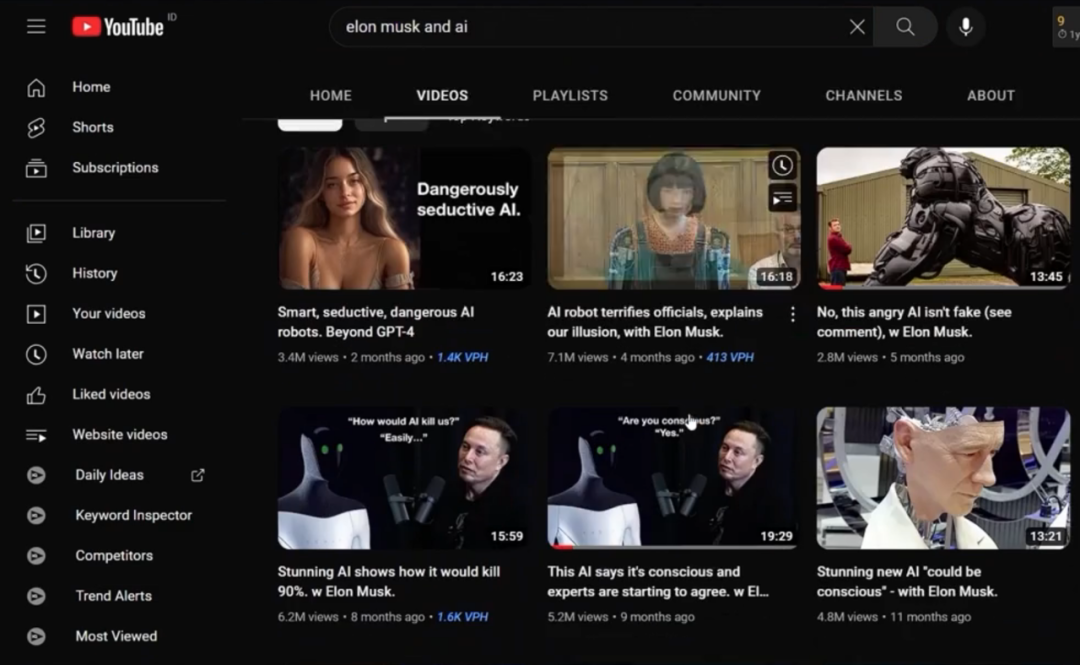Viewport: 1080px width, 665px height.
Task: Play the Dangerously seductive AI thumbnail
Action: (404, 218)
